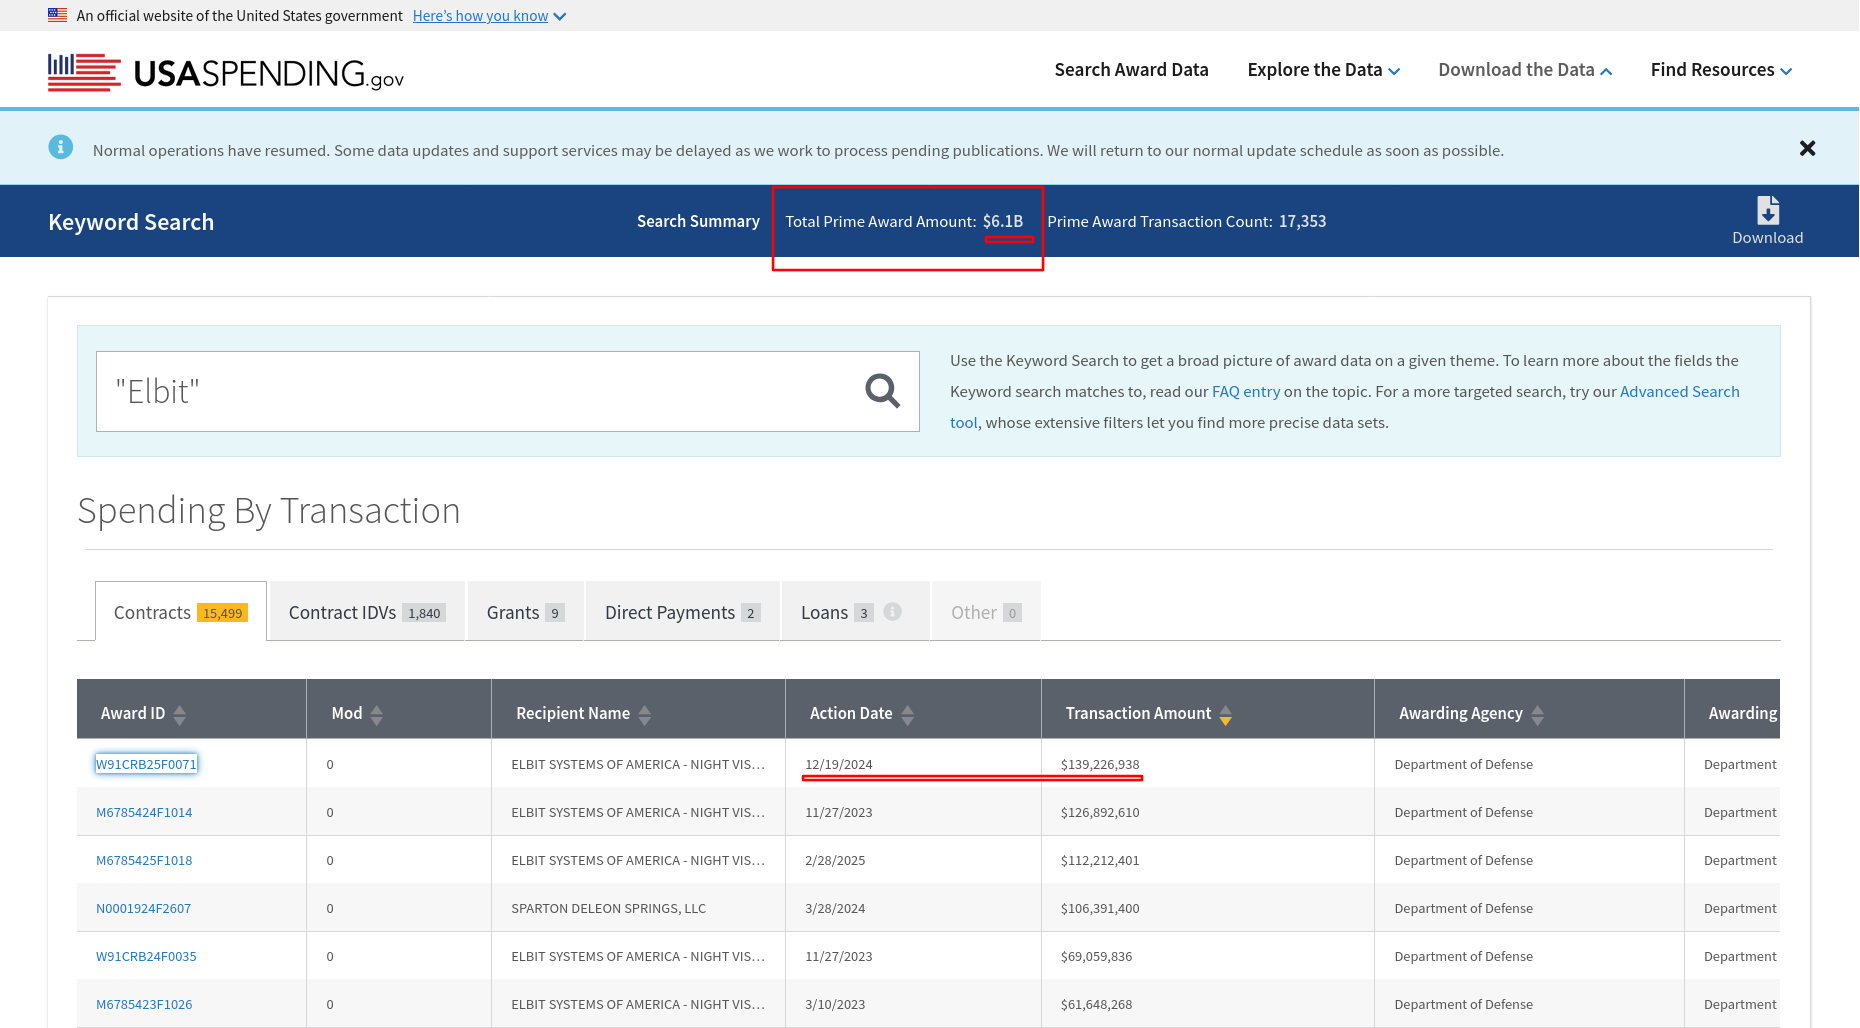The image size is (1860, 1028).
Task: Expand the Explore the Data menu
Action: point(1323,70)
